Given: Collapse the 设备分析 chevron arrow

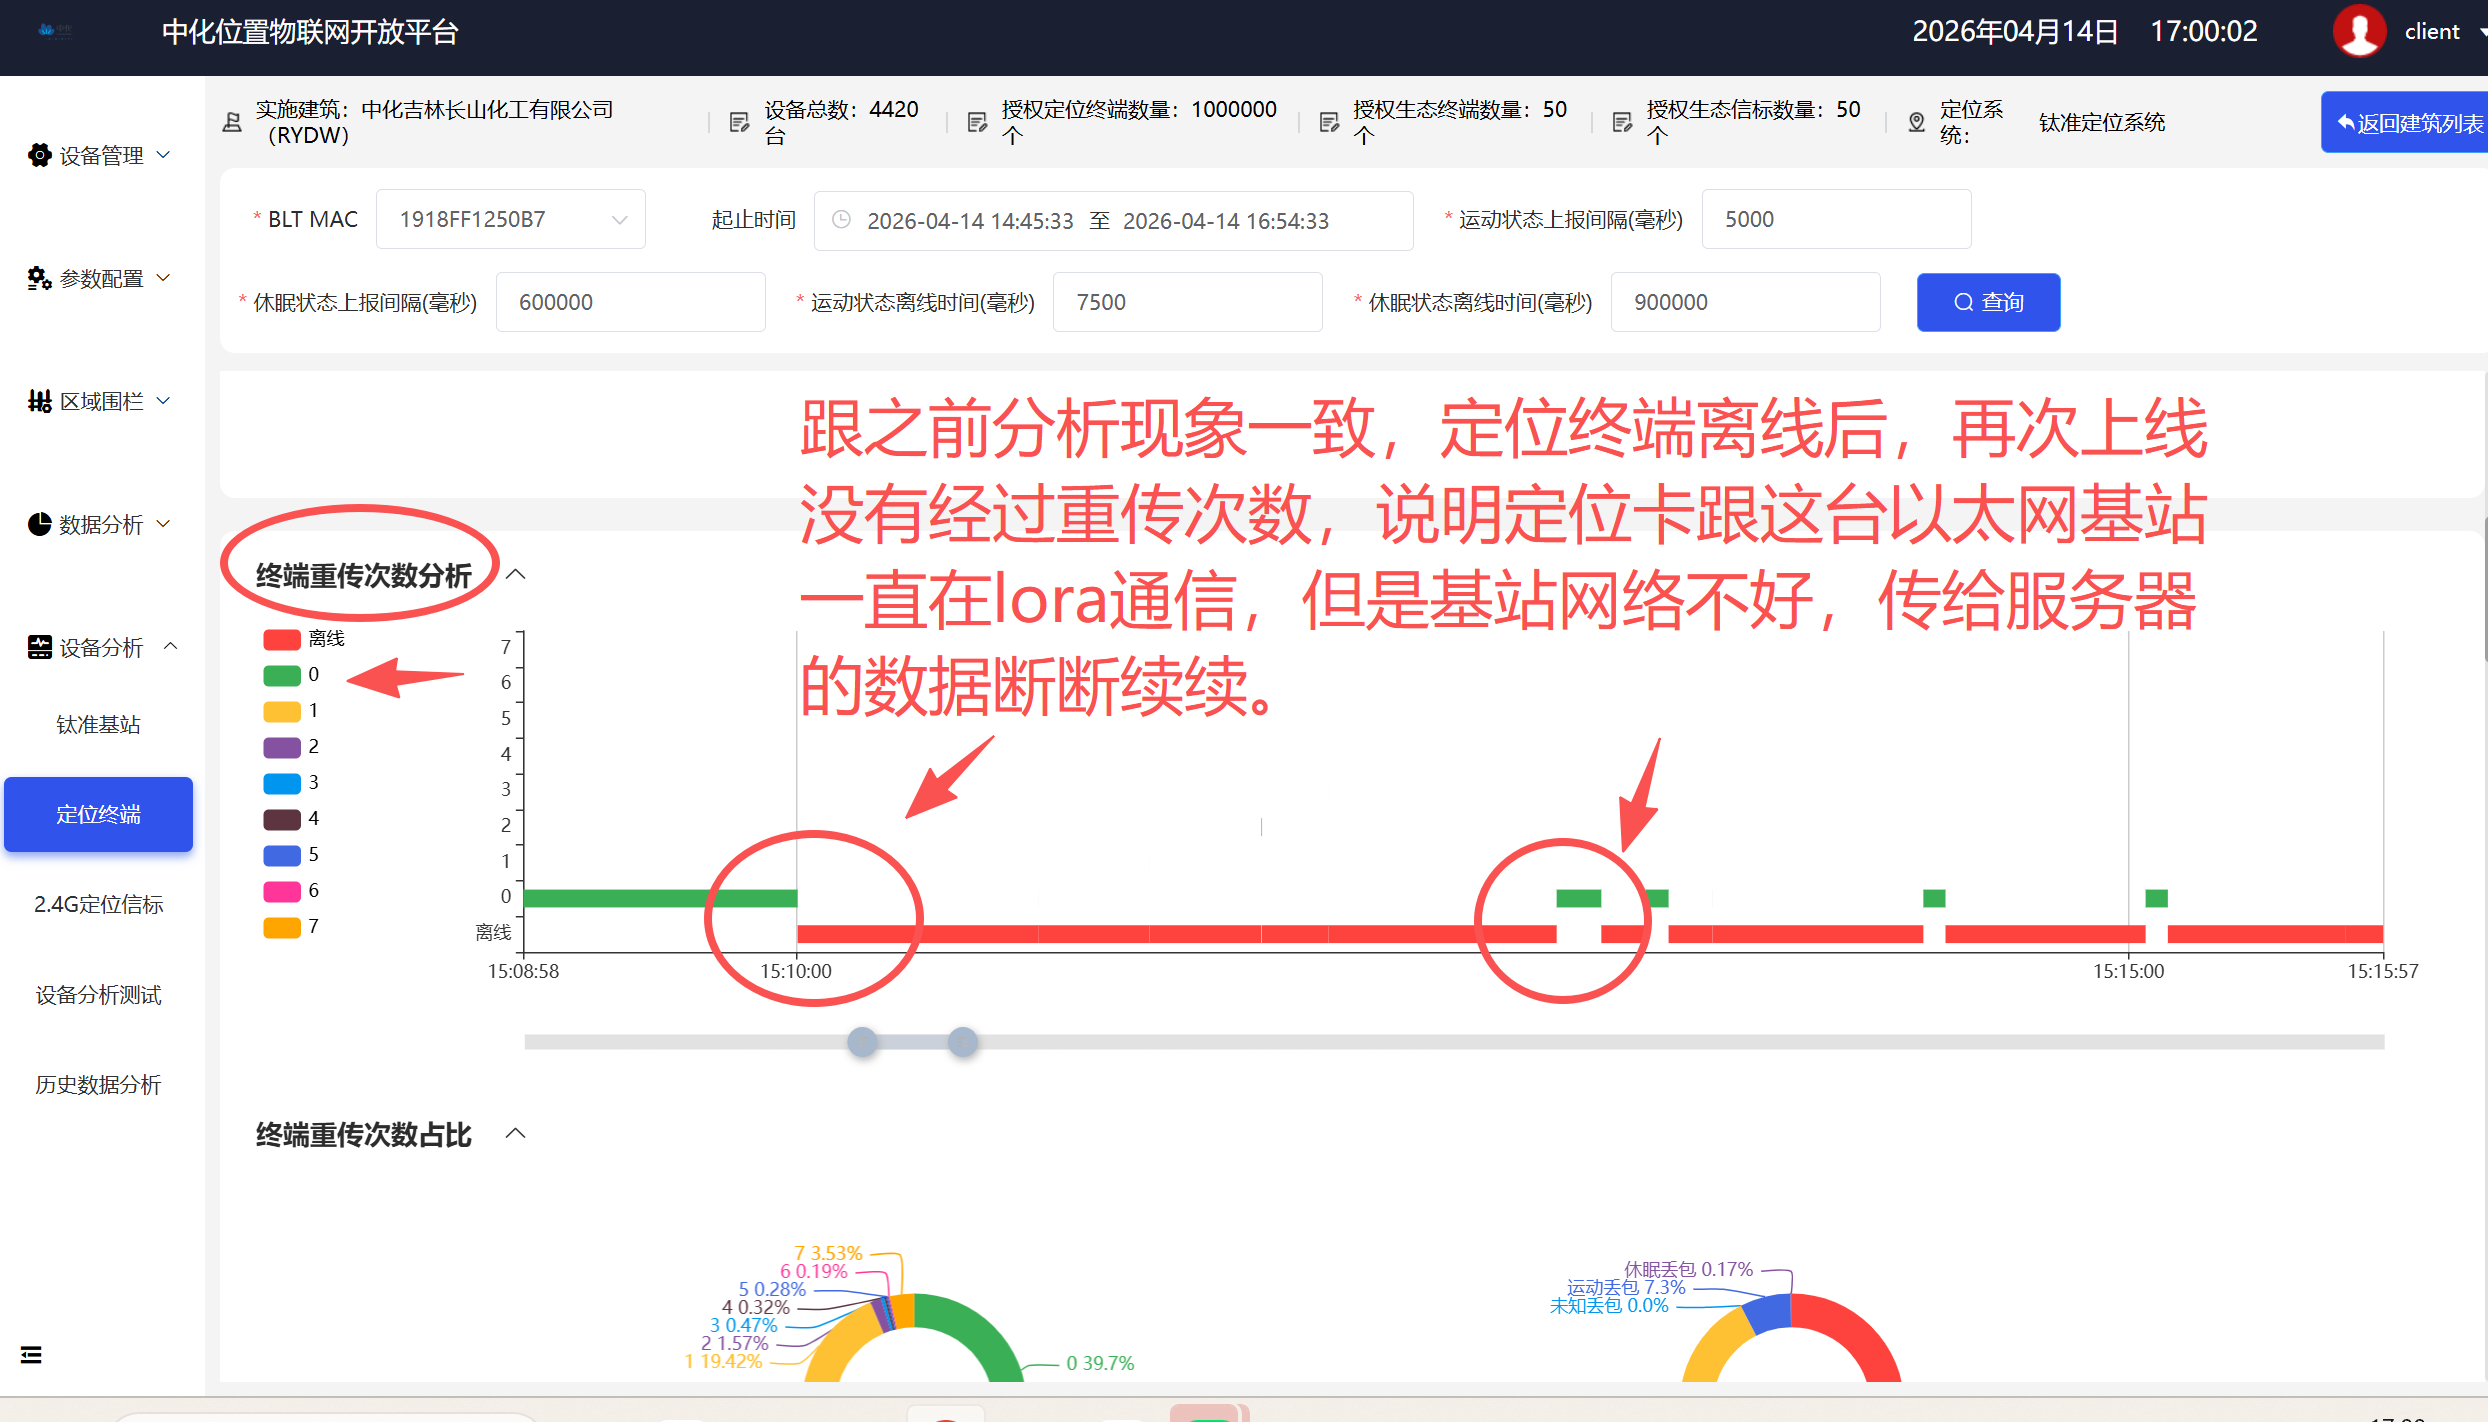Looking at the screenshot, I should 171,646.
